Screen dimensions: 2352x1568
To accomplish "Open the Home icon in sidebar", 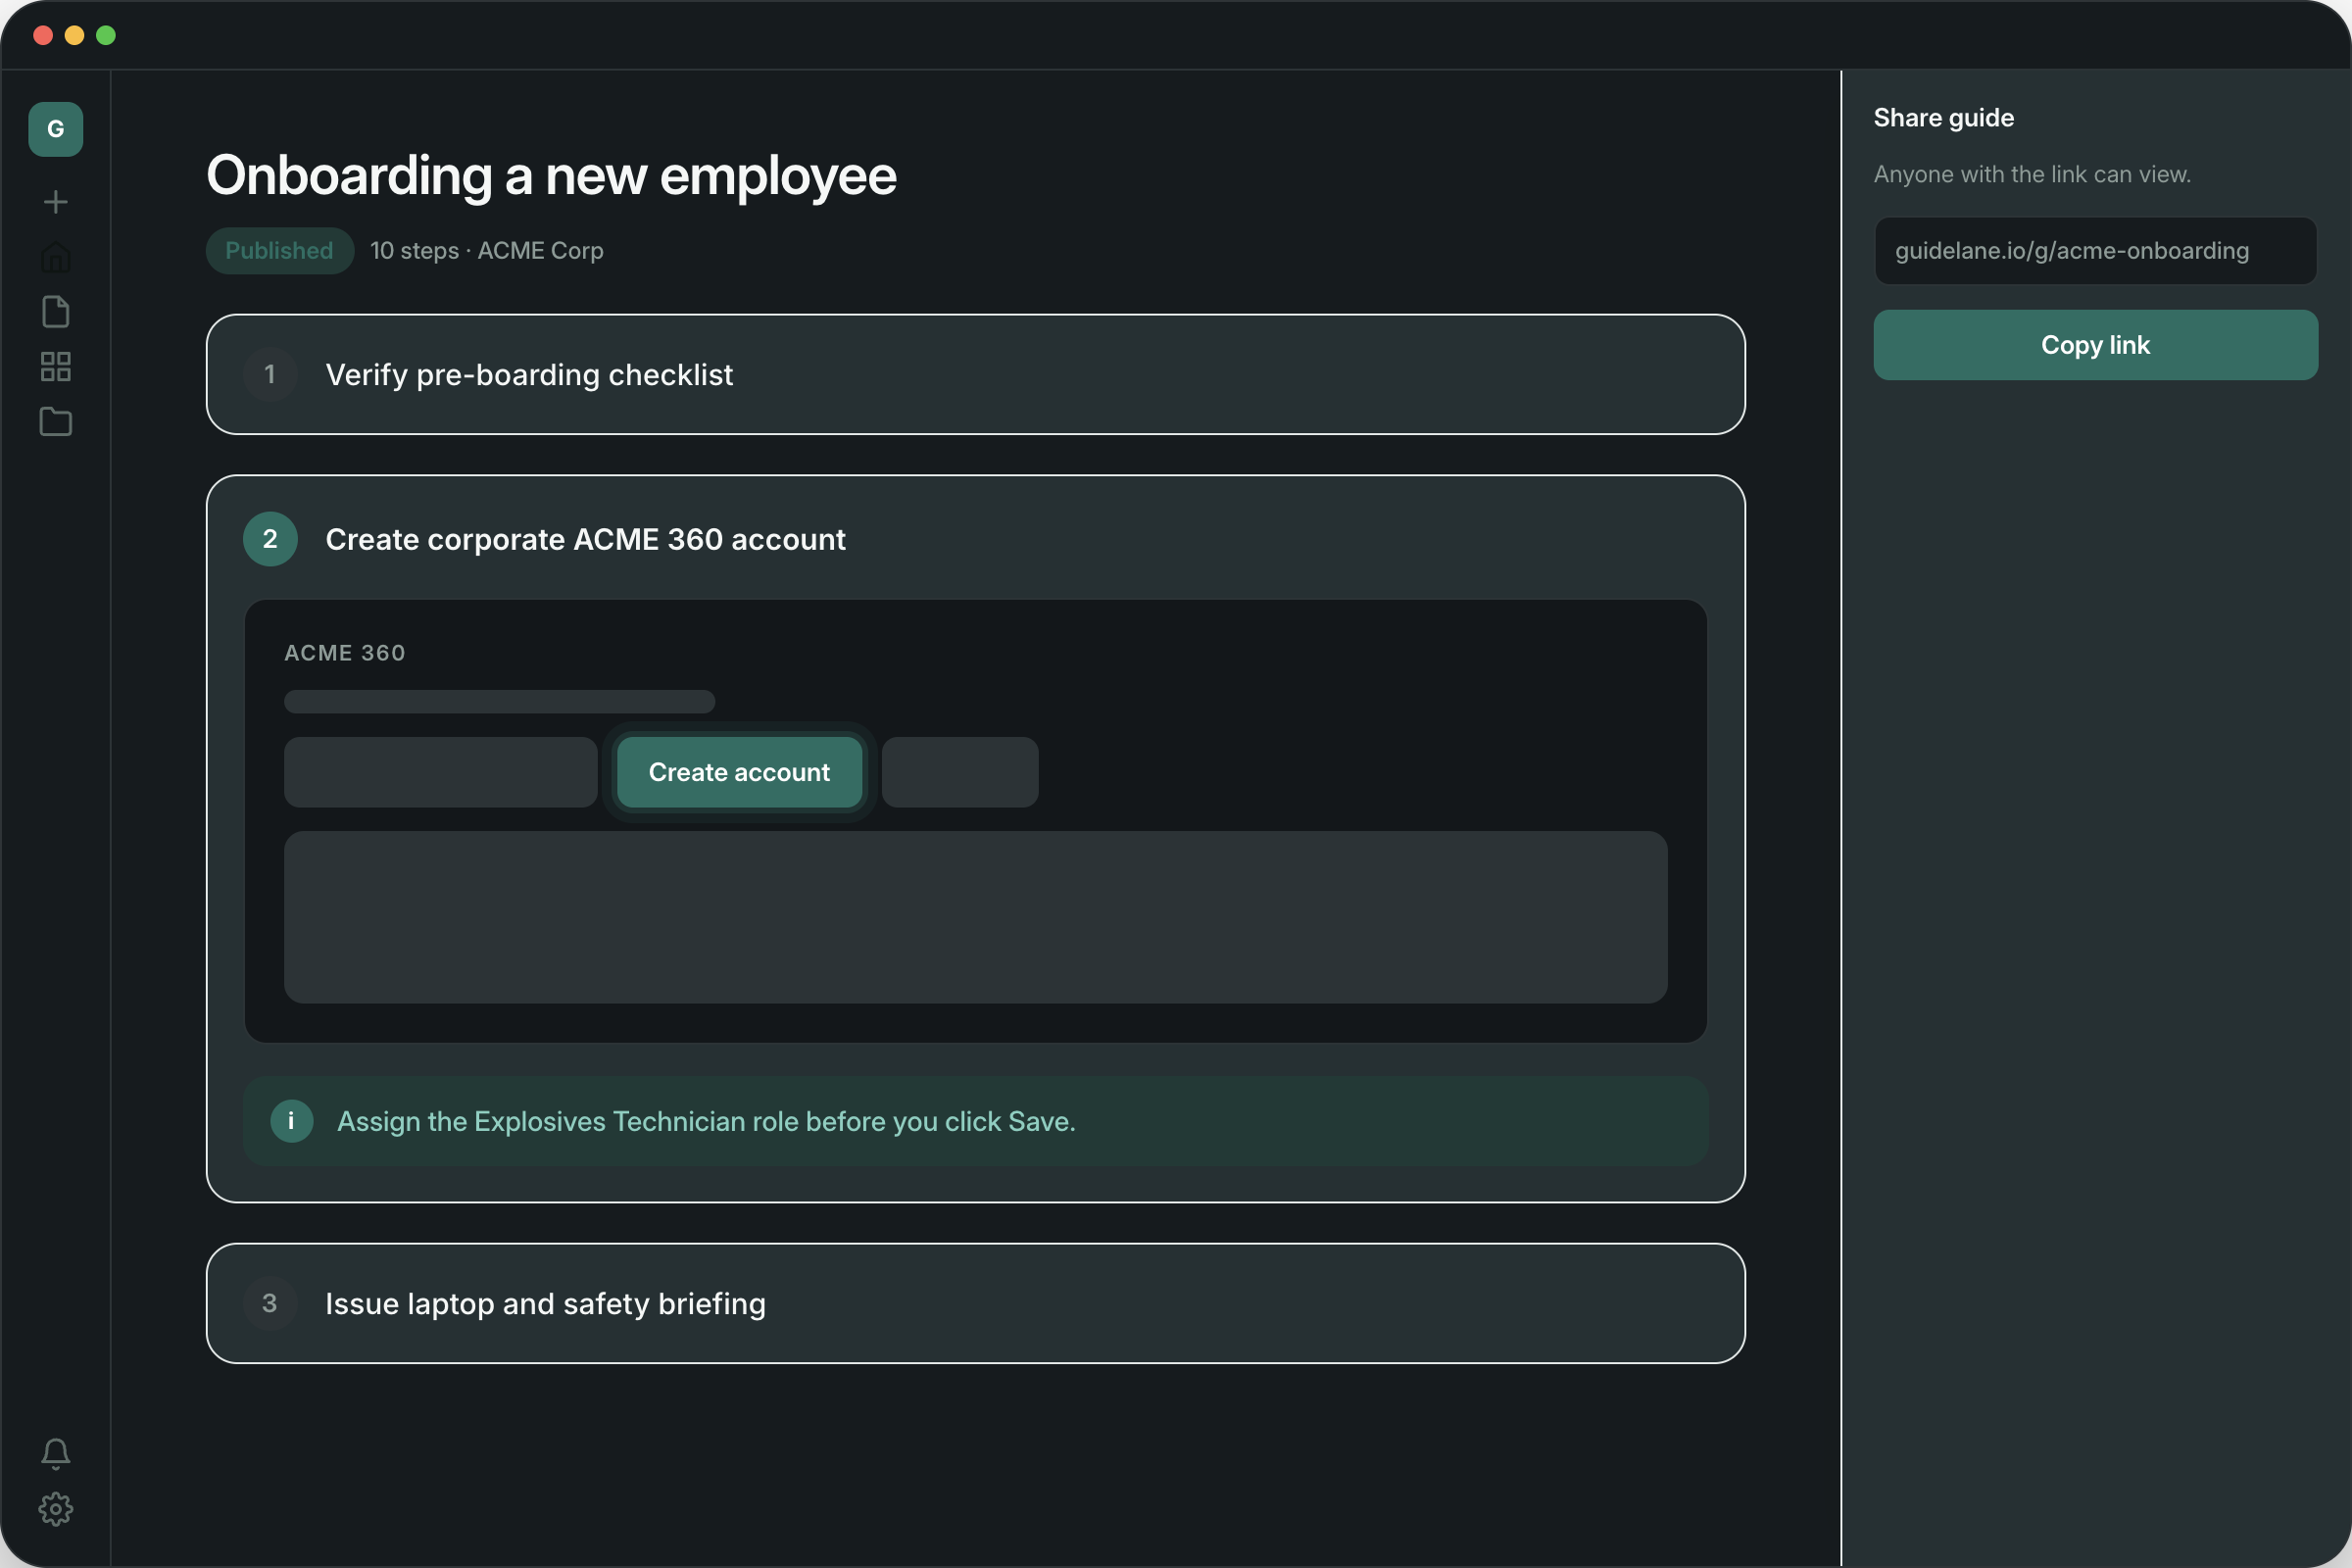I will click(x=55, y=257).
